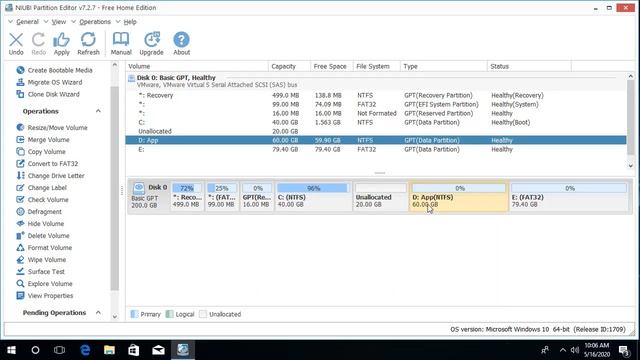Open the Clone Disk Wizard

coord(48,94)
